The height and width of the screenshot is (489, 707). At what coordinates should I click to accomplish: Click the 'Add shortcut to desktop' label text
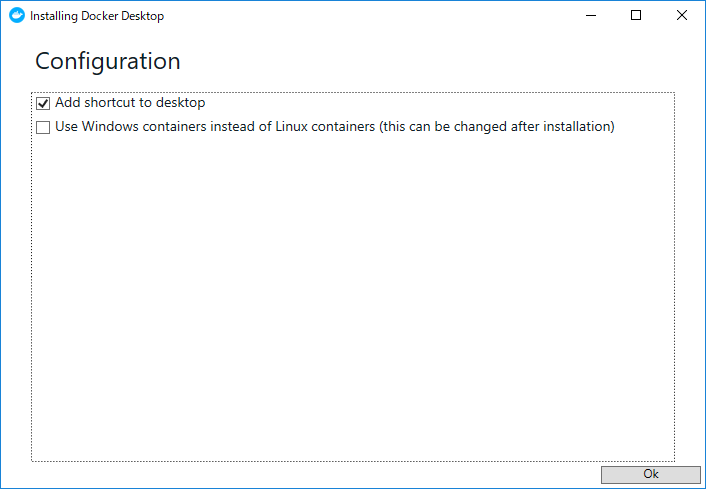pyautogui.click(x=130, y=103)
